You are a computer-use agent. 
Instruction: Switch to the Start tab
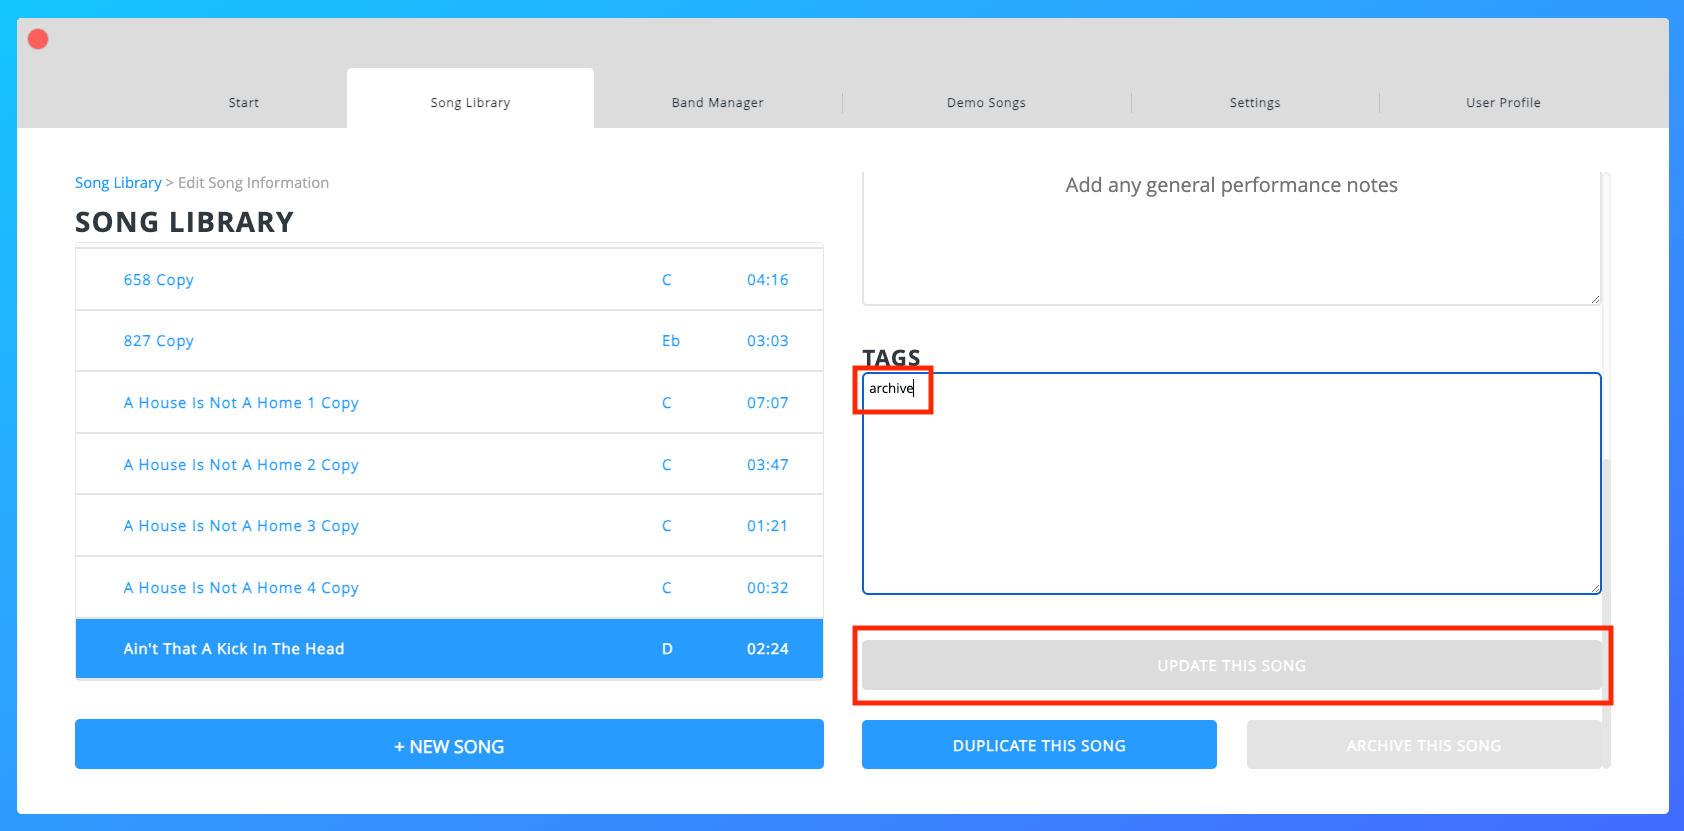click(x=243, y=102)
